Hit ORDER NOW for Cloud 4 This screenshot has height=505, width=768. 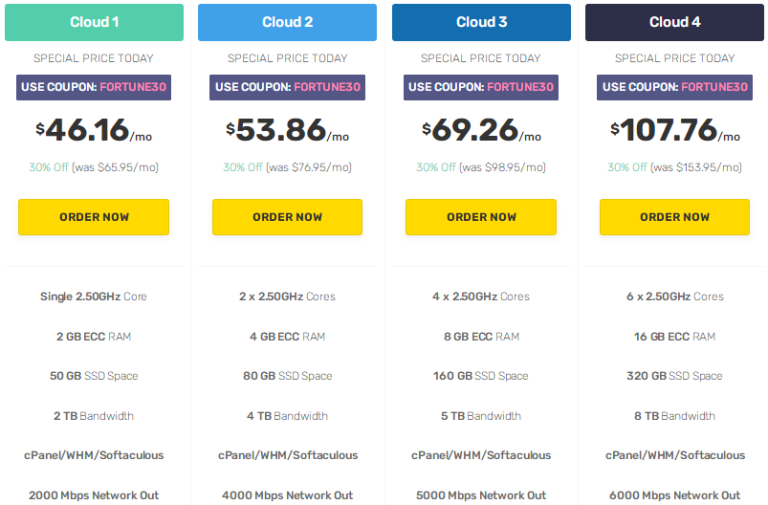[x=674, y=217]
